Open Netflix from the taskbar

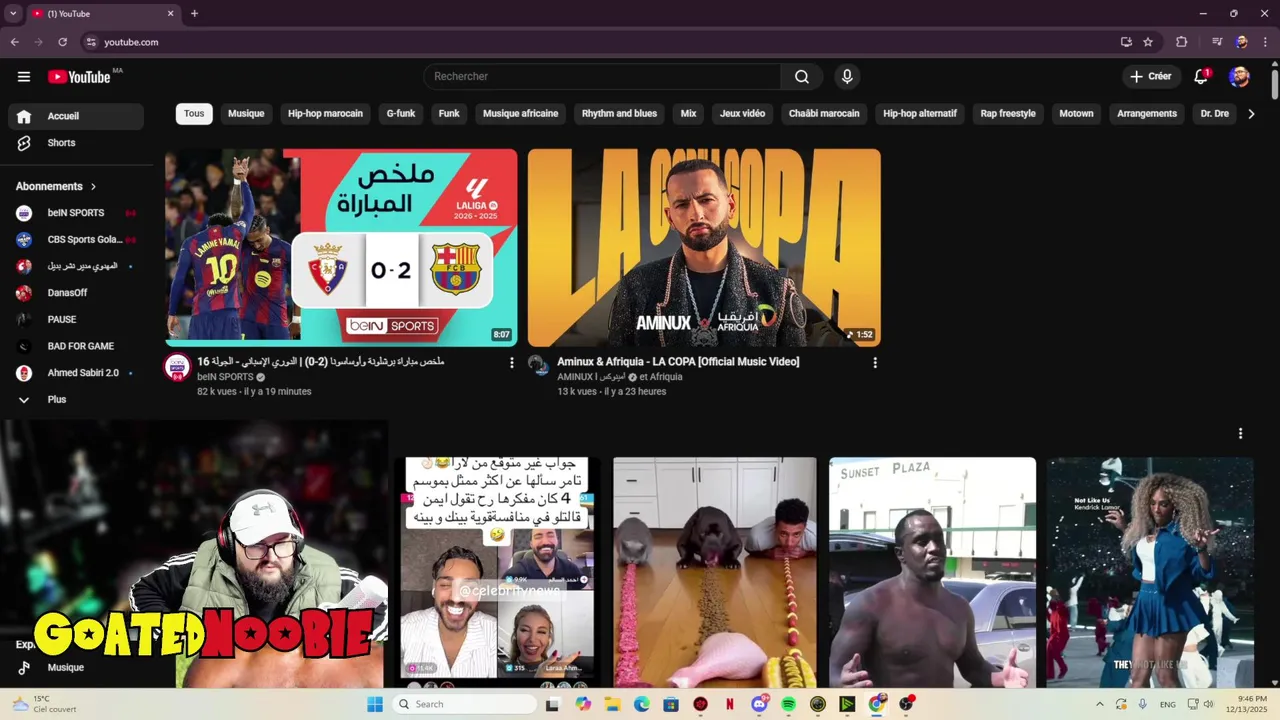730,704
